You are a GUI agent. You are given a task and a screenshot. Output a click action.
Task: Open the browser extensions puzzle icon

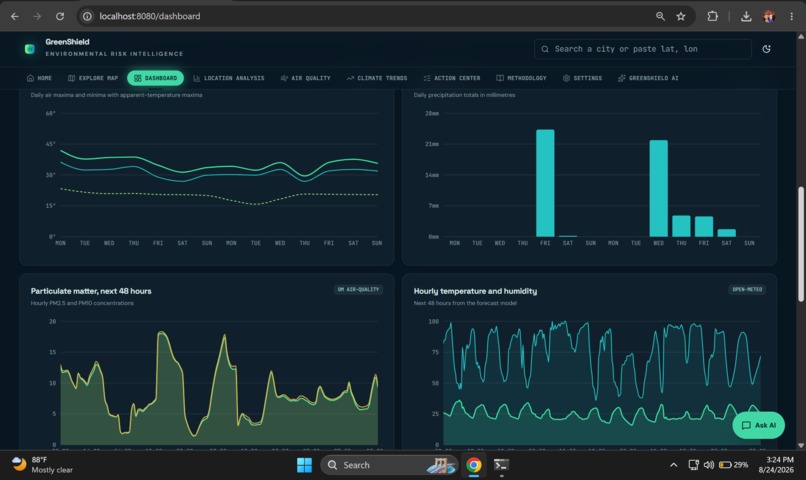tap(712, 16)
